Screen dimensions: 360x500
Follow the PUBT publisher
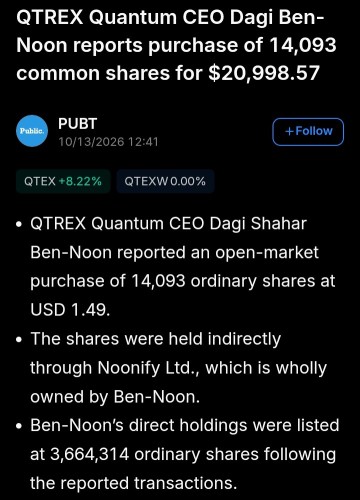308,132
